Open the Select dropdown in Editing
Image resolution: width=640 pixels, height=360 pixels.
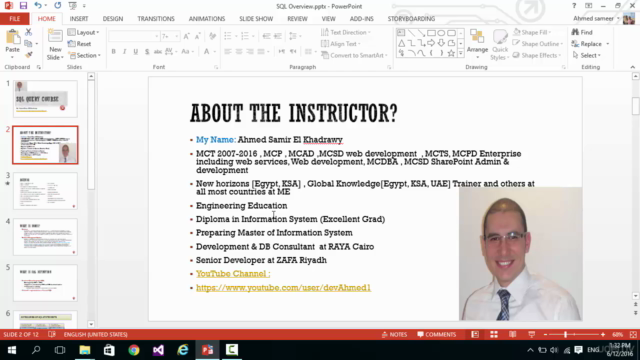587,55
